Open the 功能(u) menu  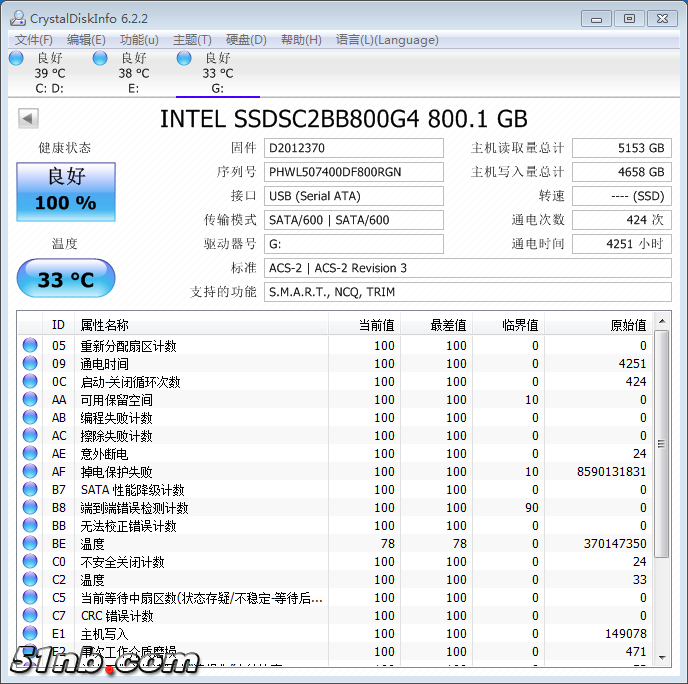click(139, 40)
